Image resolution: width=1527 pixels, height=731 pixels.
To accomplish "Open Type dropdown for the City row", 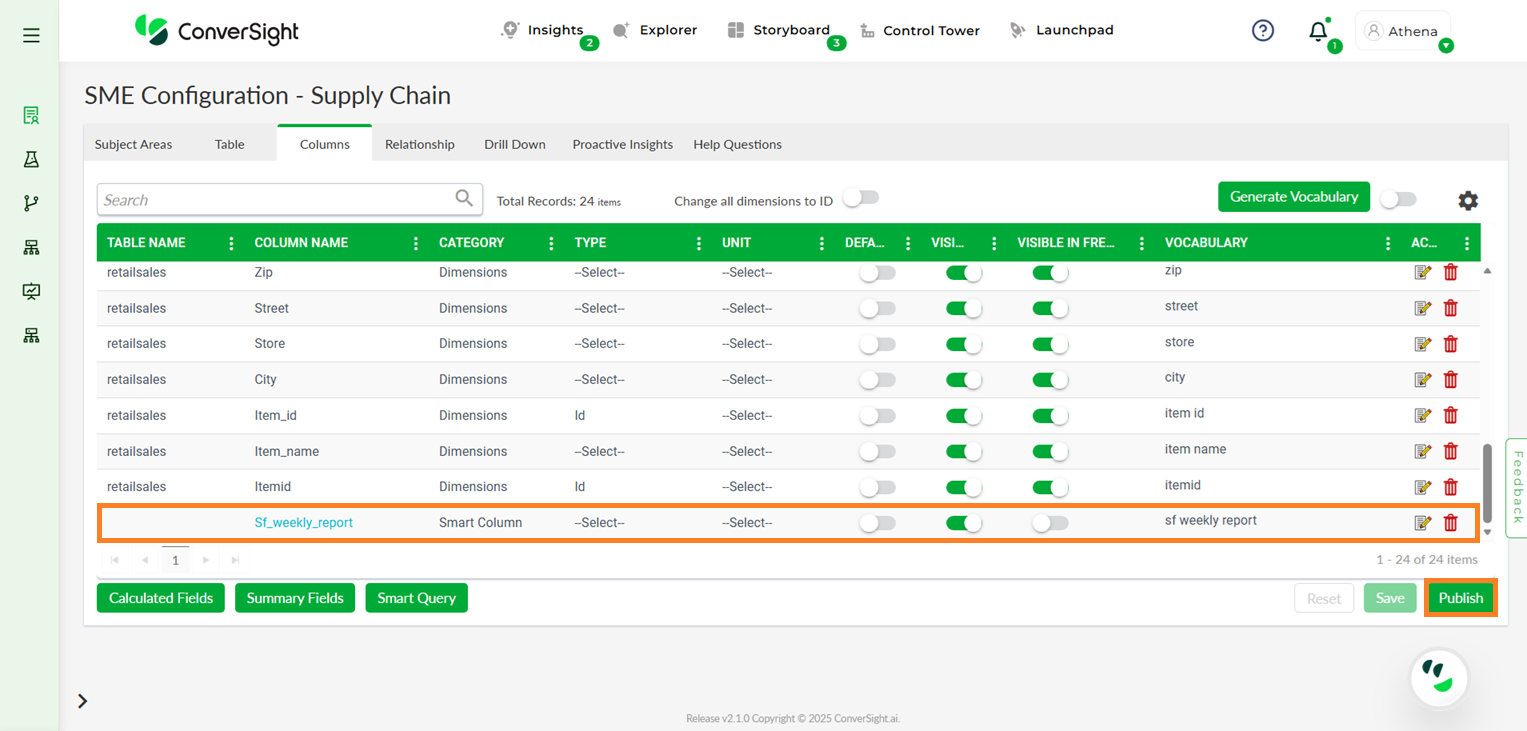I will click(599, 380).
